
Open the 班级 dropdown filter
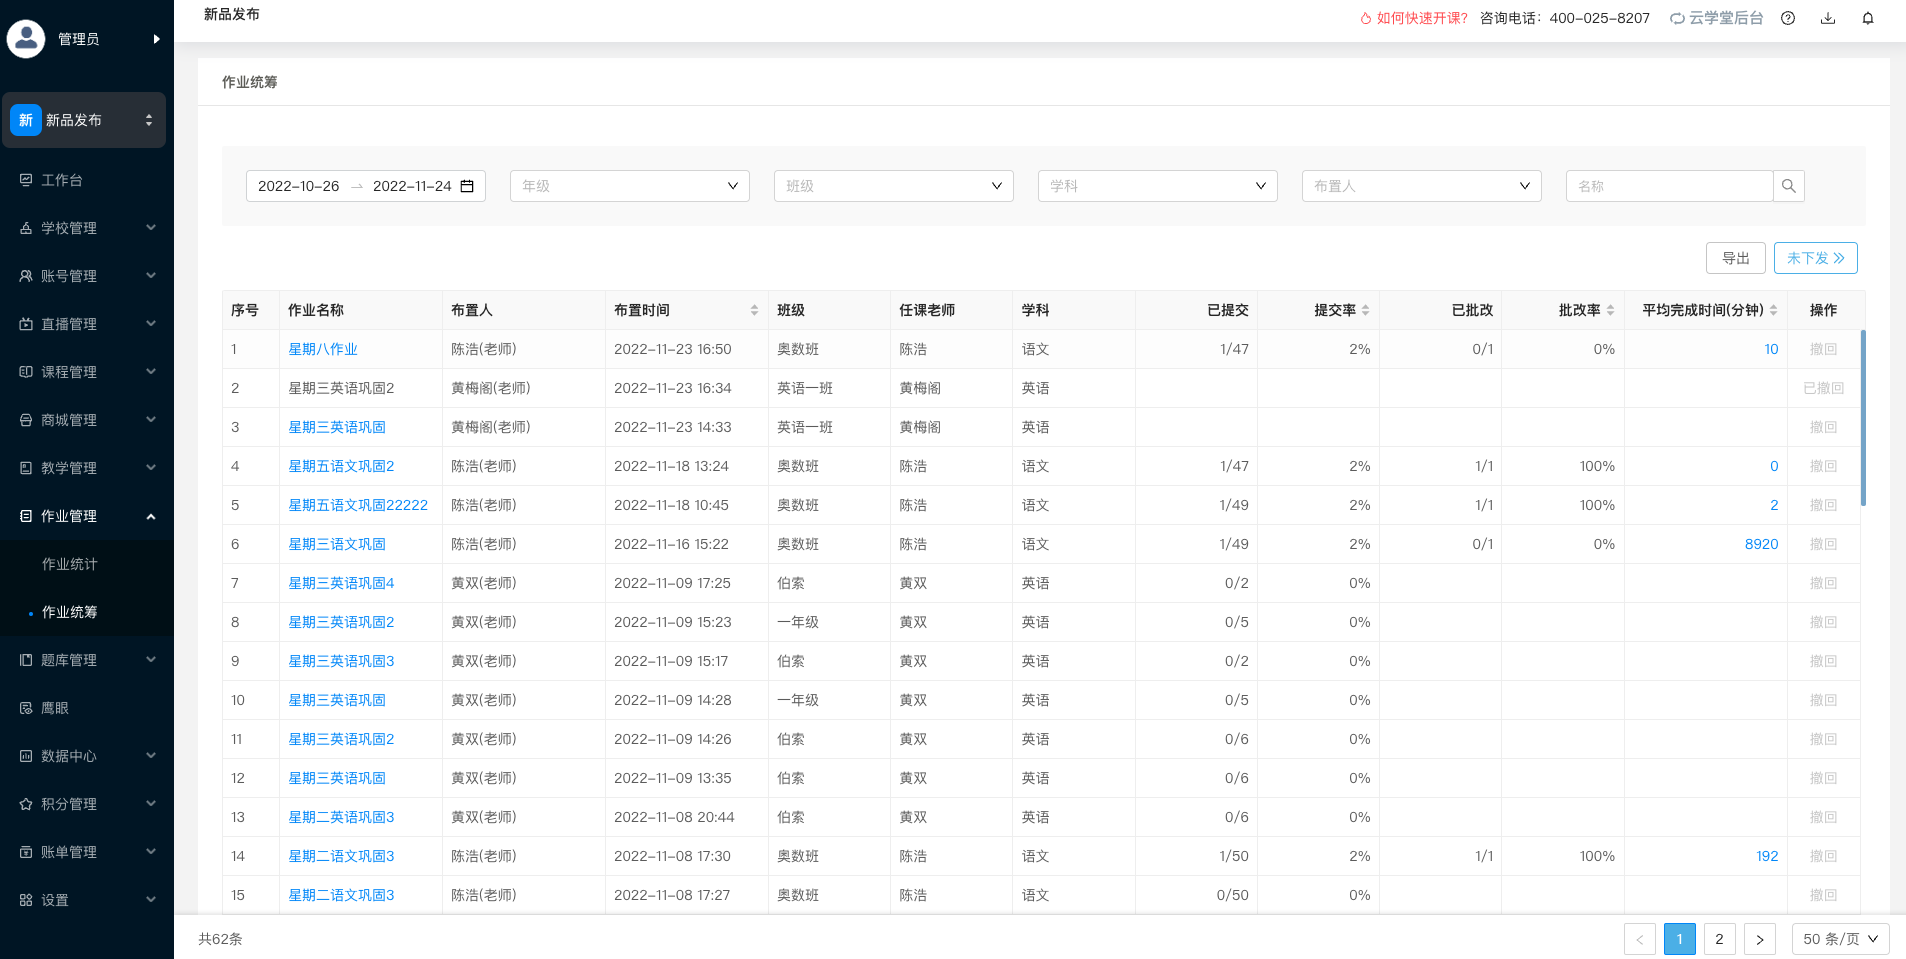(894, 186)
